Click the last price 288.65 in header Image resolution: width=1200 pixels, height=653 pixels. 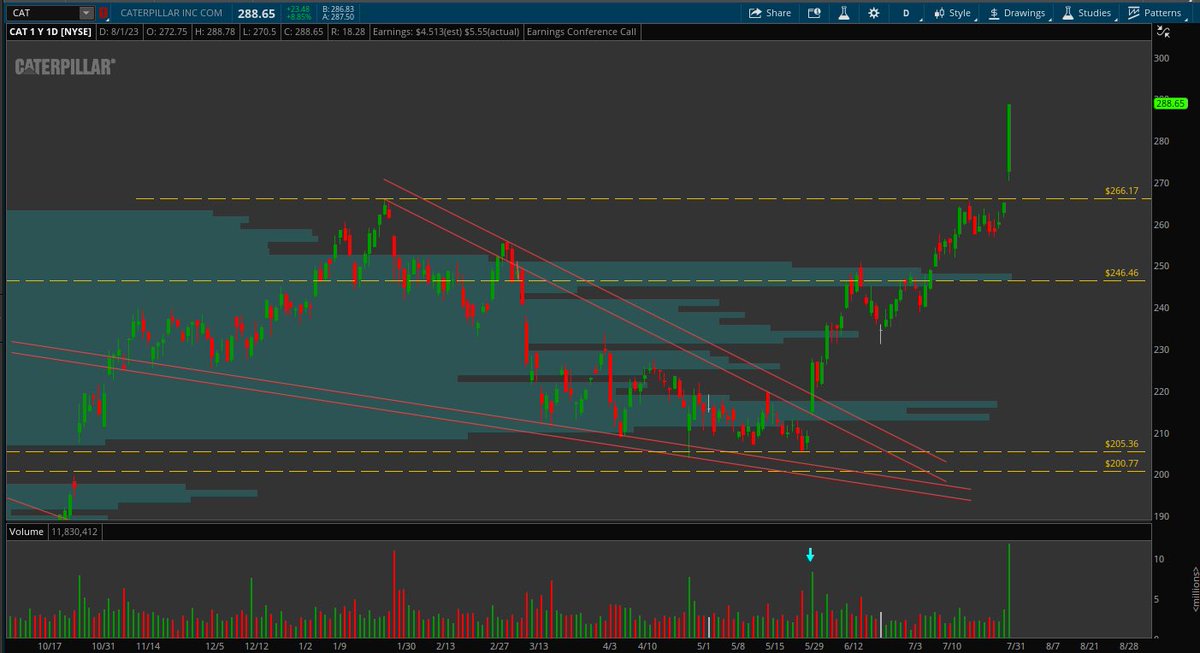[x=257, y=14]
